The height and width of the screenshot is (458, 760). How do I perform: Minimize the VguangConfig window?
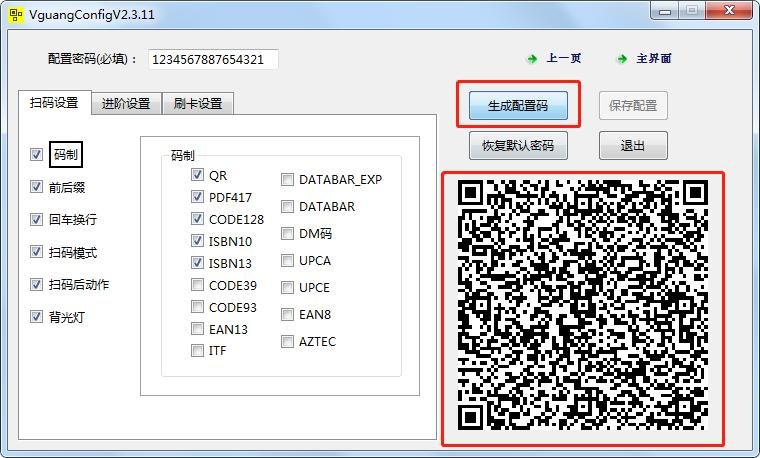pyautogui.click(x=665, y=11)
